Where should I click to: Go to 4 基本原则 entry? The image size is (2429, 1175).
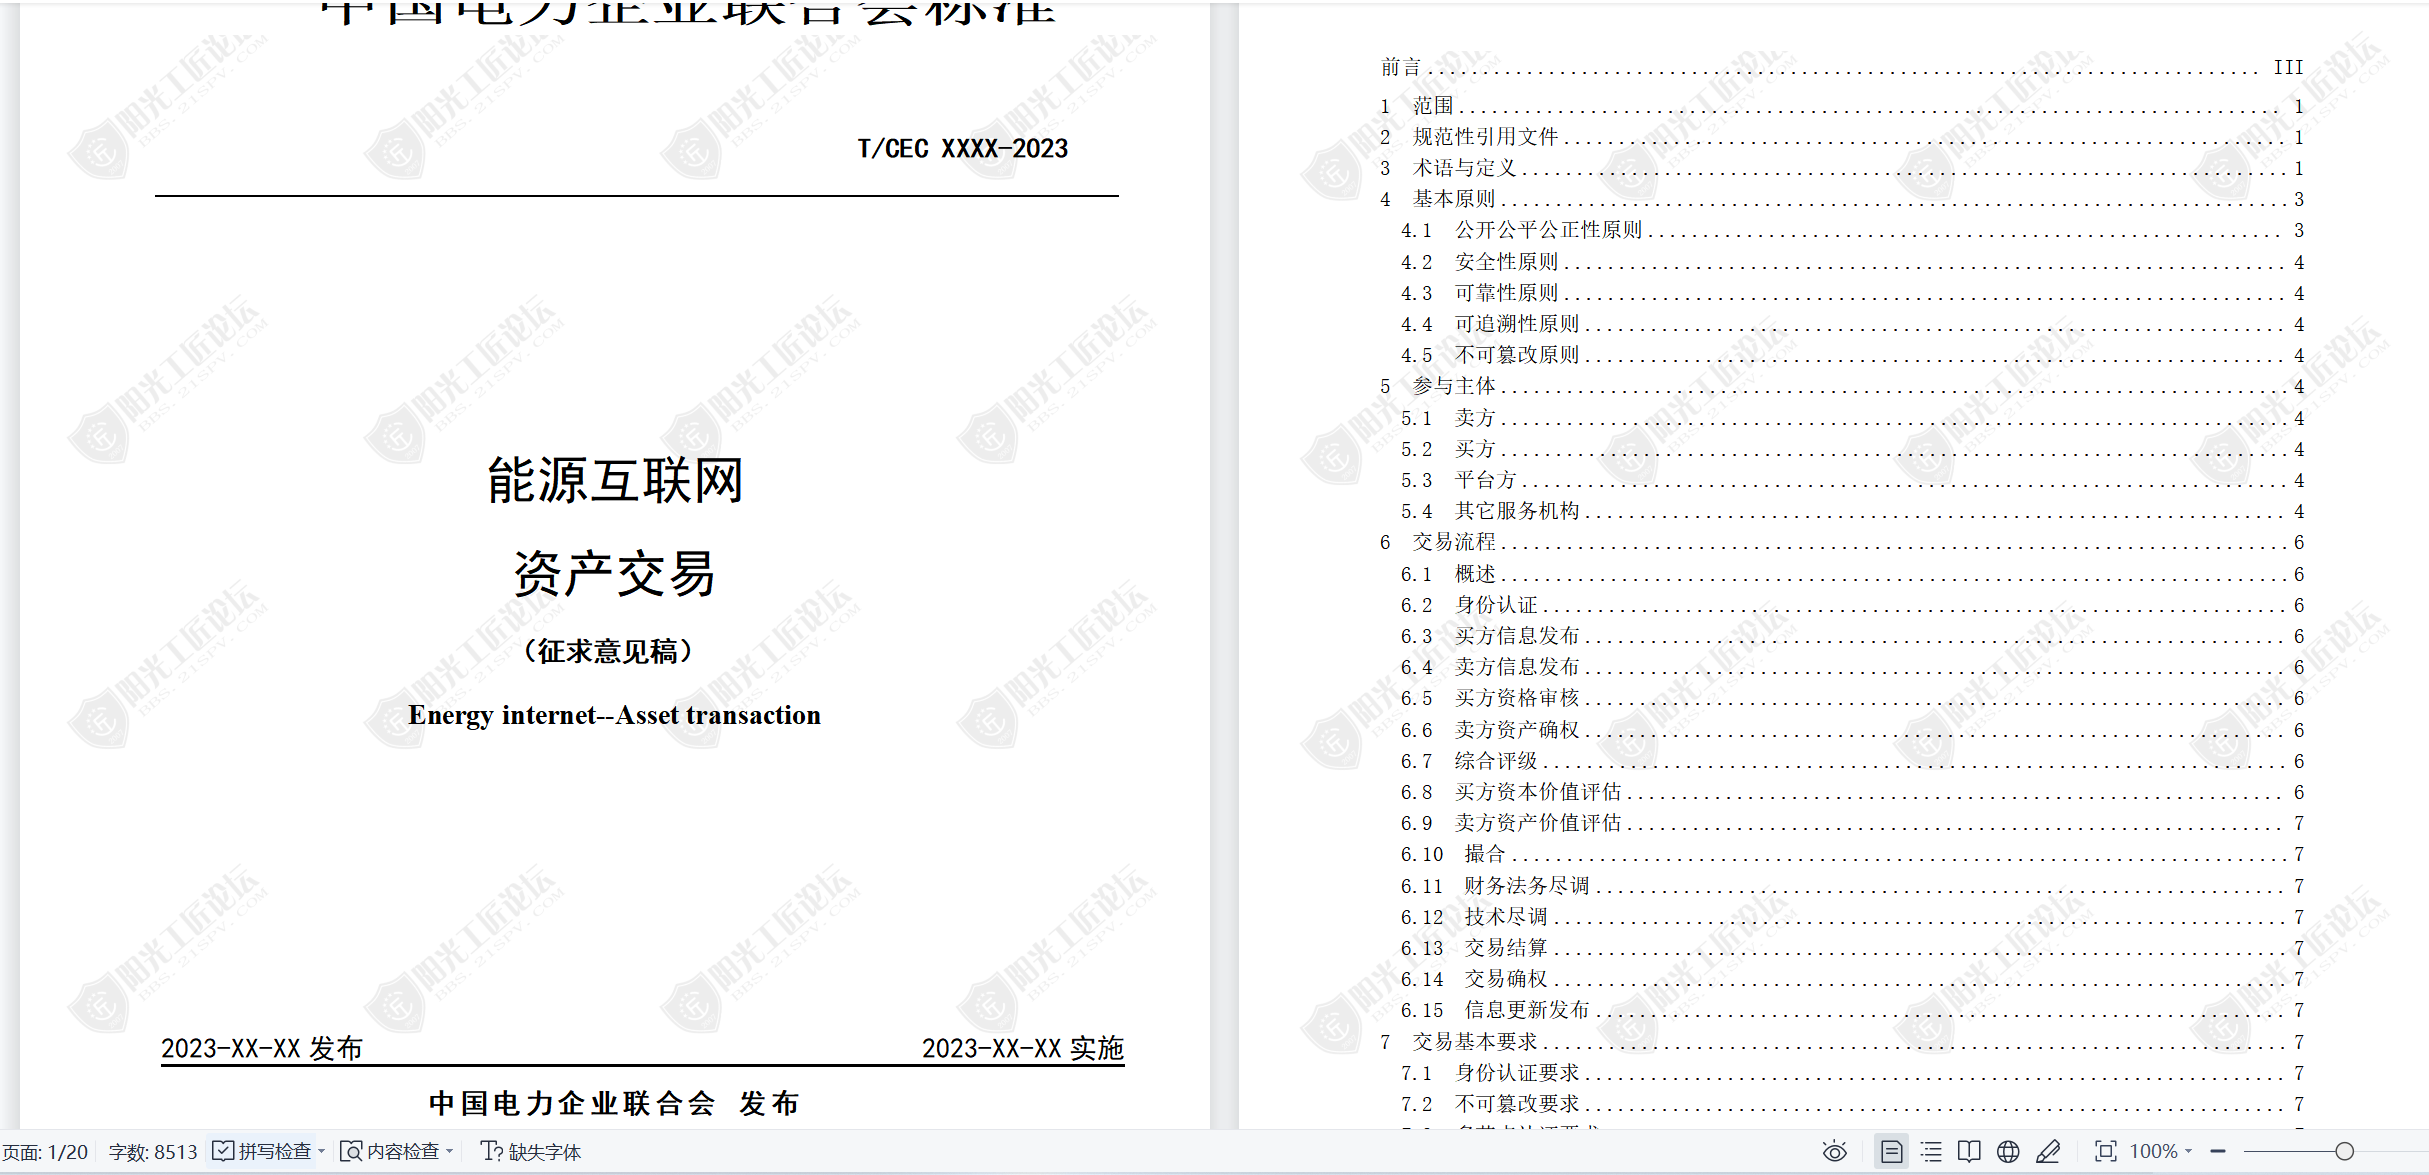(1842, 199)
